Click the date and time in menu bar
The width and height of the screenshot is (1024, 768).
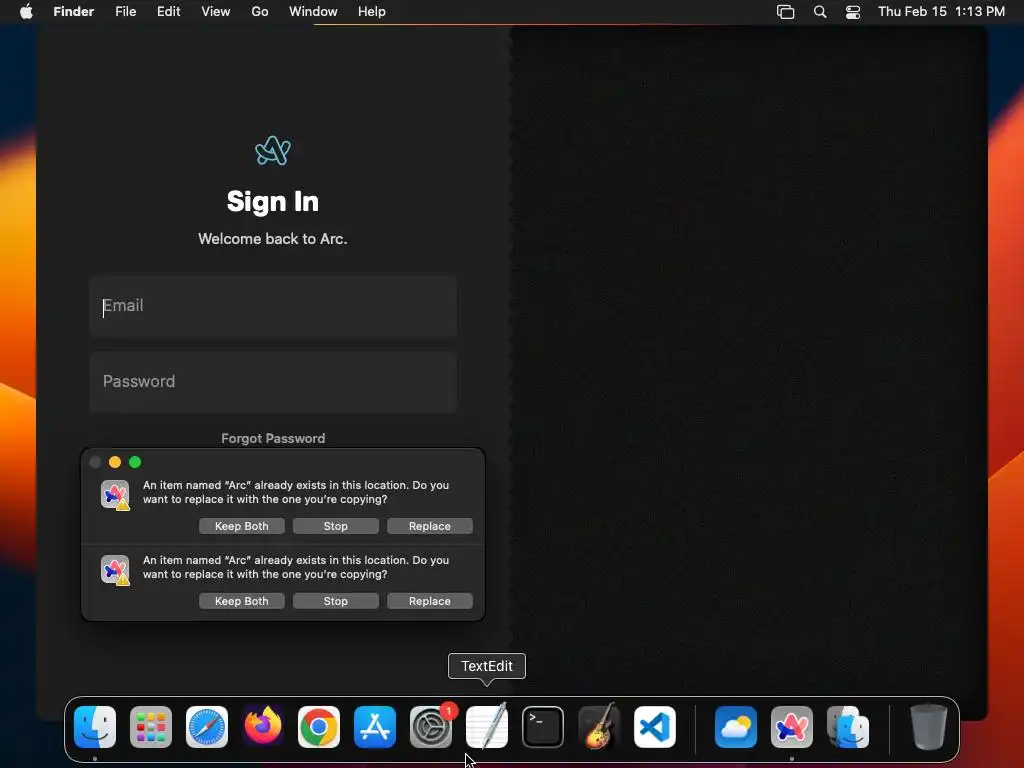click(x=941, y=12)
